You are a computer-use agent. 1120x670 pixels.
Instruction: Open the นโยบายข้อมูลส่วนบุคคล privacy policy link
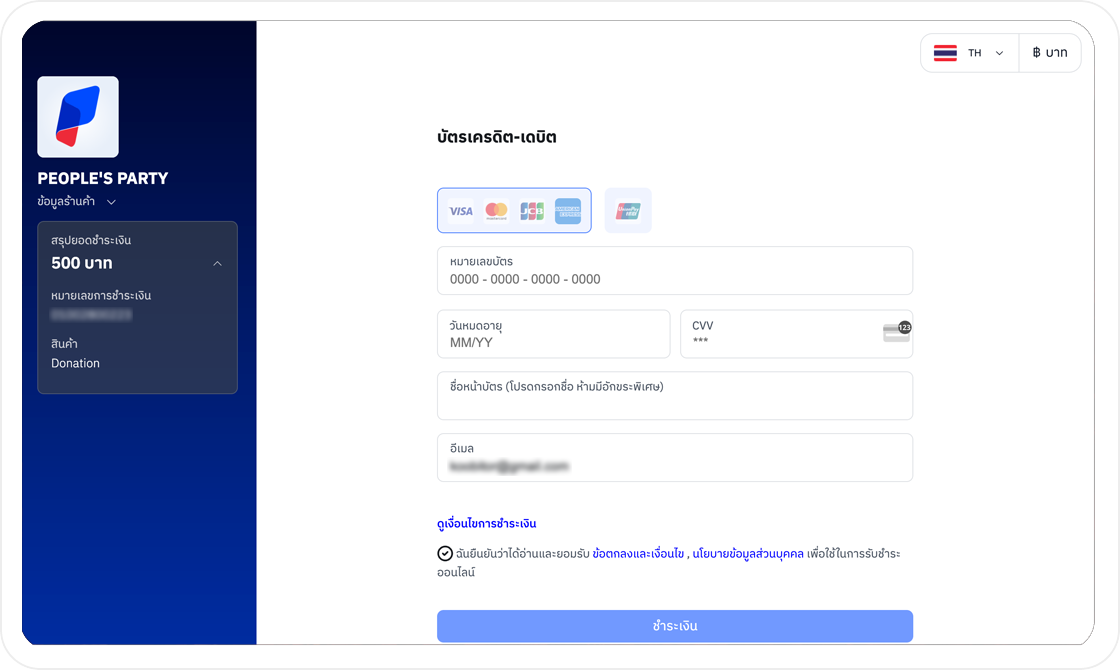[x=748, y=554]
